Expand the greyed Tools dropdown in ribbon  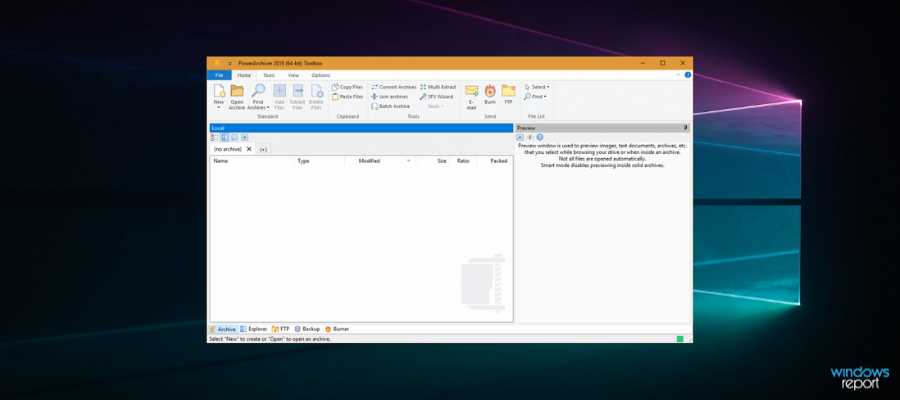pyautogui.click(x=436, y=106)
